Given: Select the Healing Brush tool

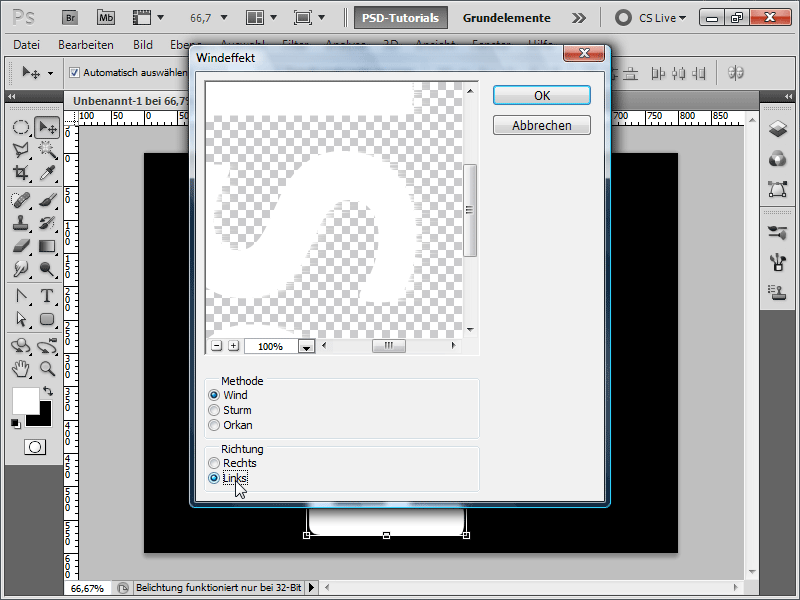Looking at the screenshot, I should pyautogui.click(x=21, y=200).
